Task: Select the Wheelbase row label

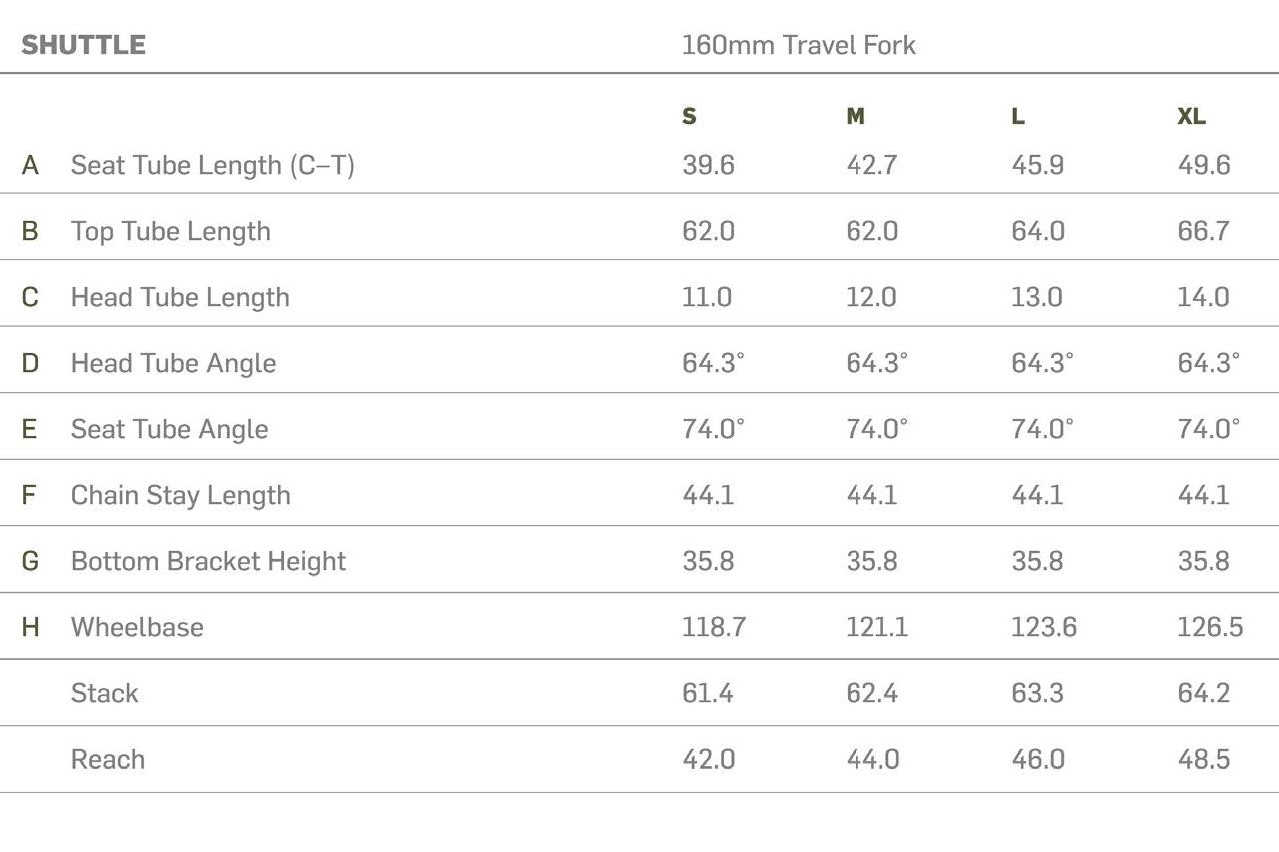Action: point(137,627)
